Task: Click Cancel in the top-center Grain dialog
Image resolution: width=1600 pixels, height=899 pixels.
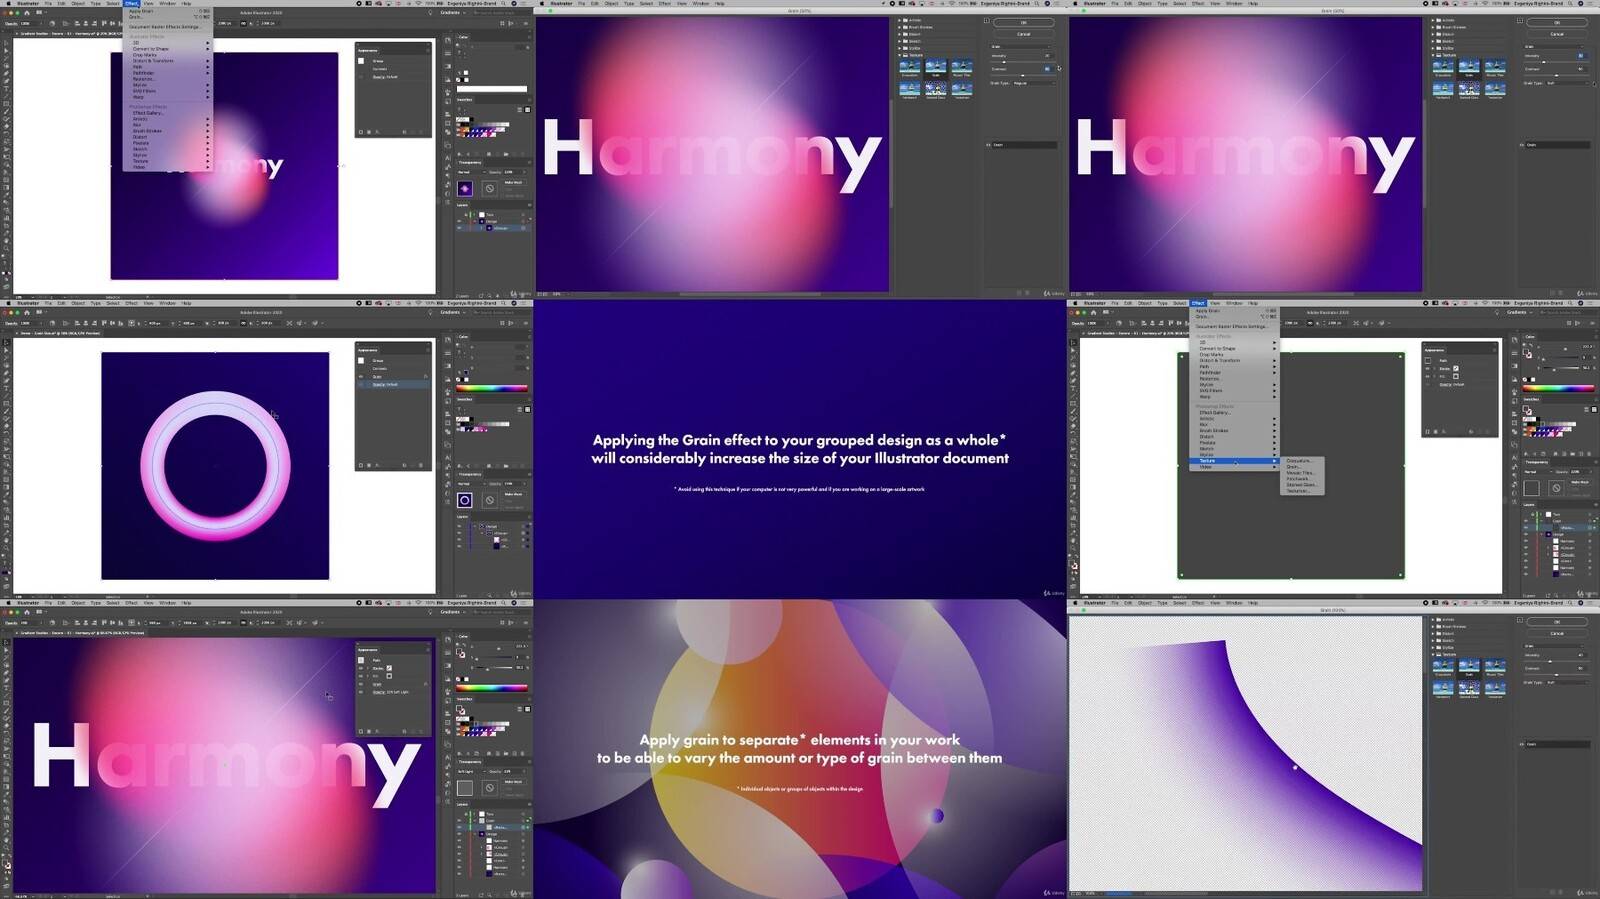Action: pyautogui.click(x=1023, y=34)
